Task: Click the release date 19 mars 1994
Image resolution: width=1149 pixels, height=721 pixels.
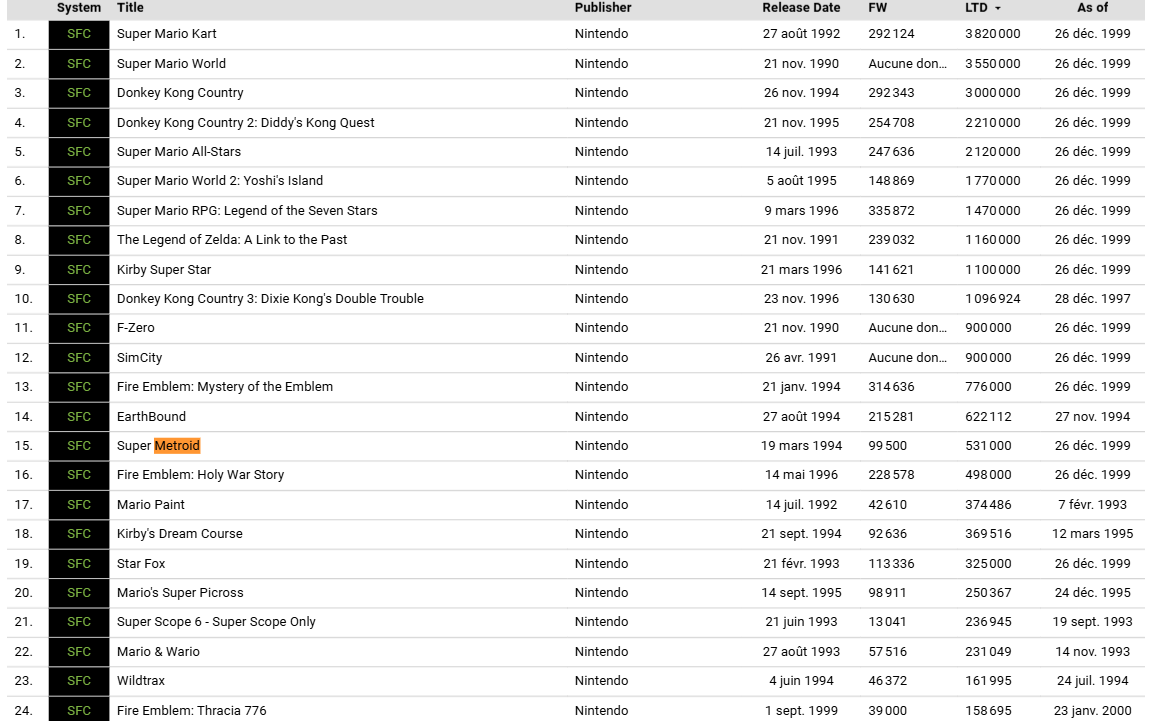Action: (801, 445)
